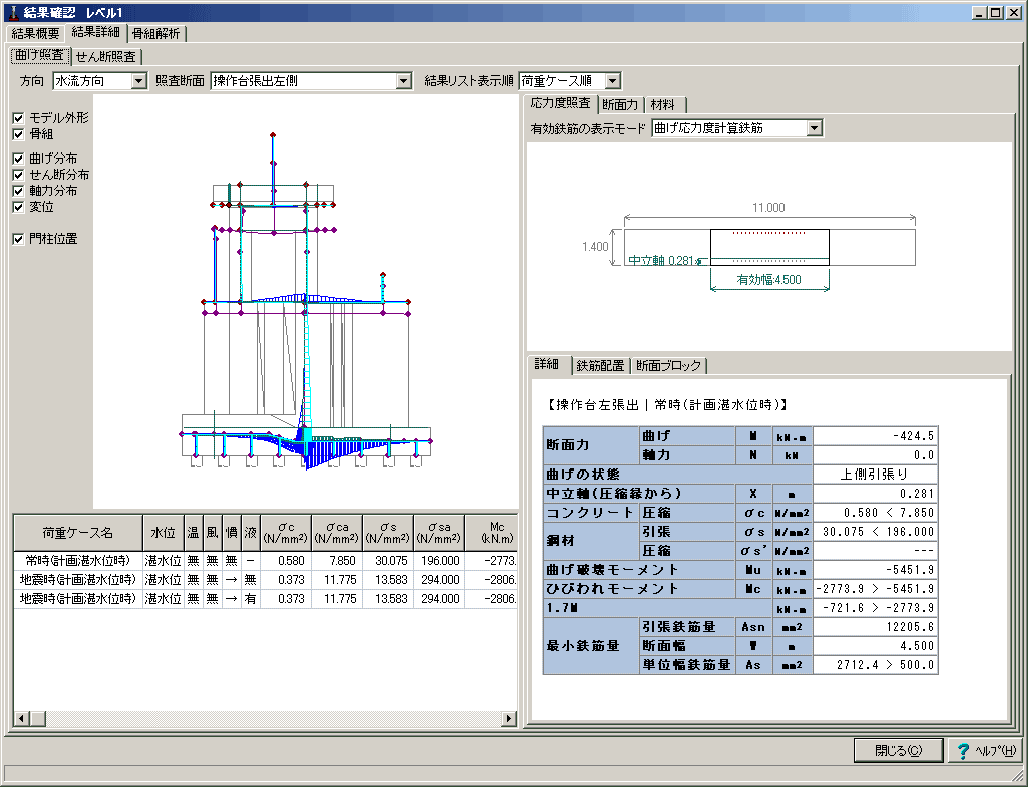Select the first 常時(計画湛水位時) table row

point(78,560)
